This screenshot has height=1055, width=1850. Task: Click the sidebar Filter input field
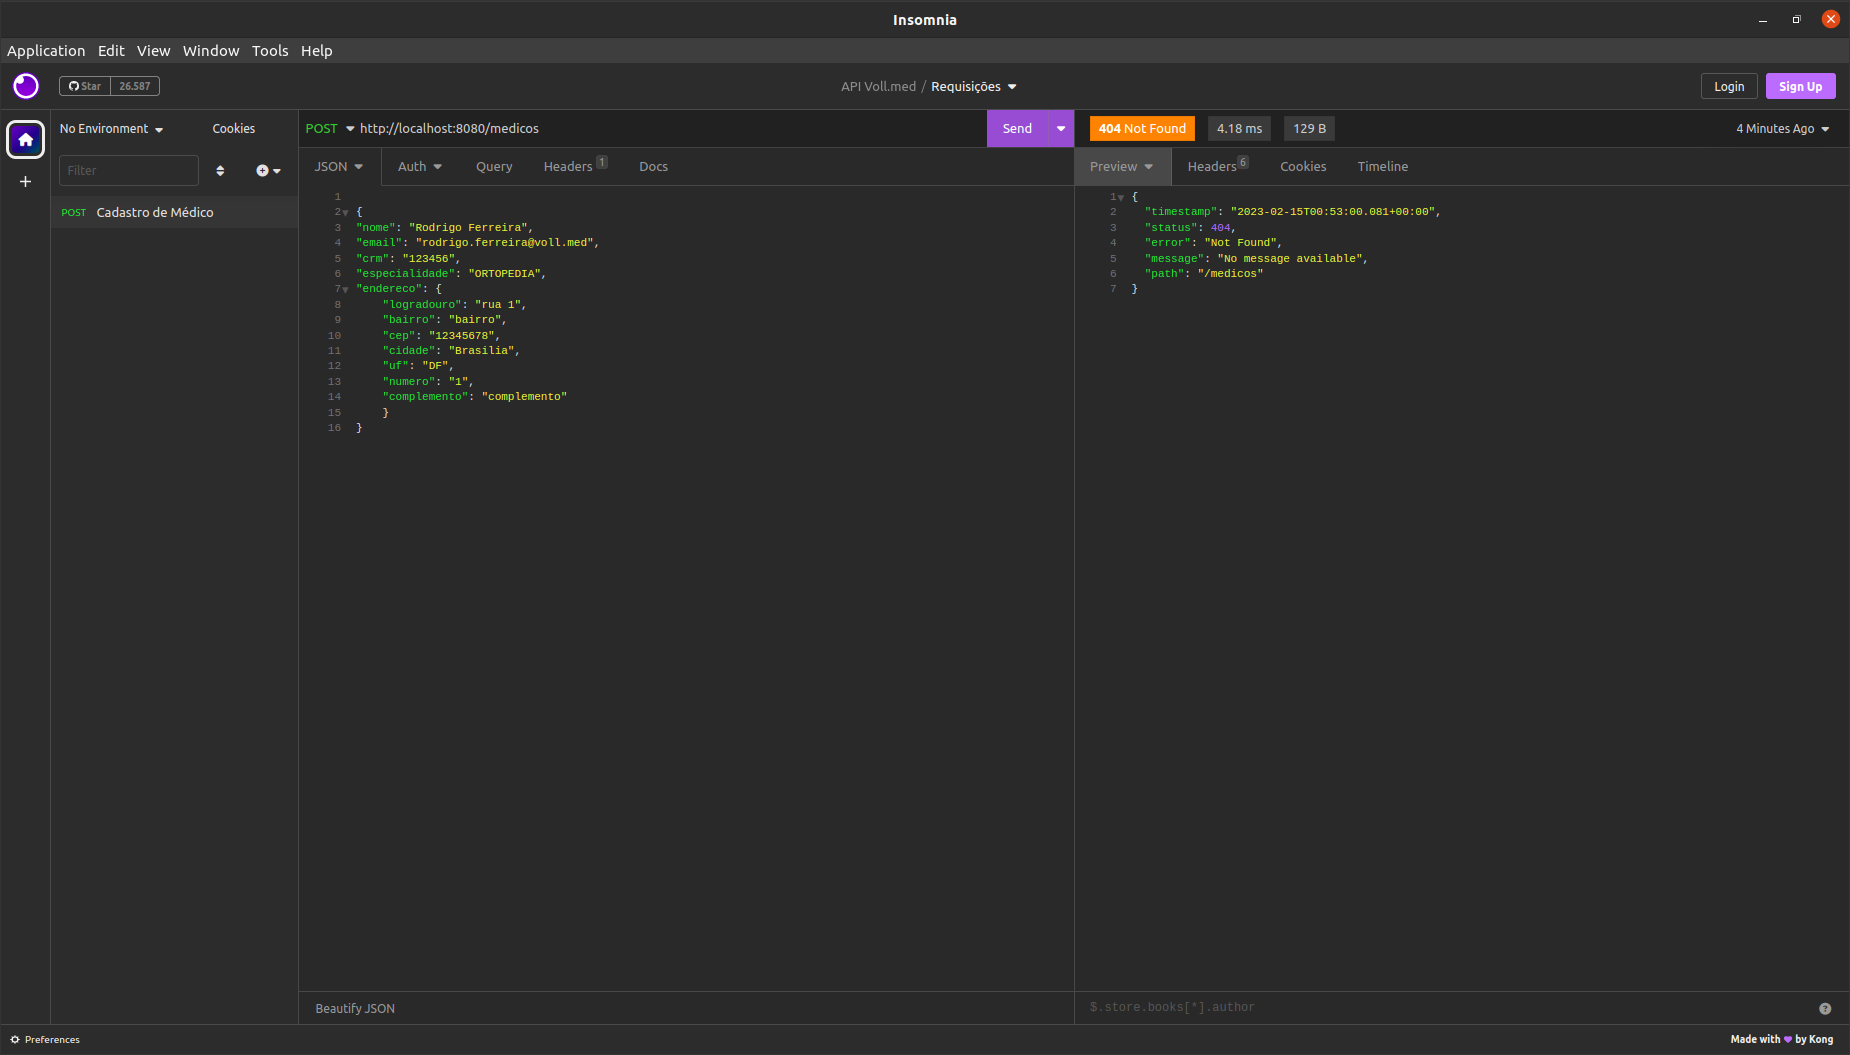pos(129,171)
